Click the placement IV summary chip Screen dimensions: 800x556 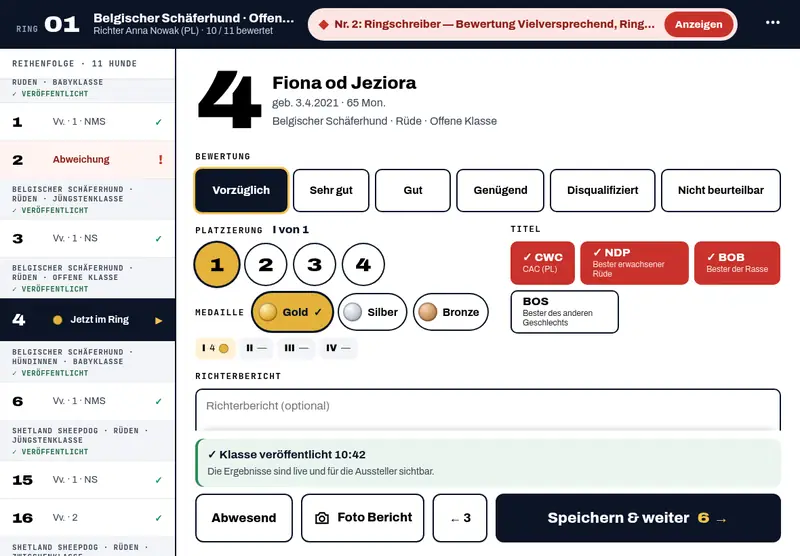[338, 348]
